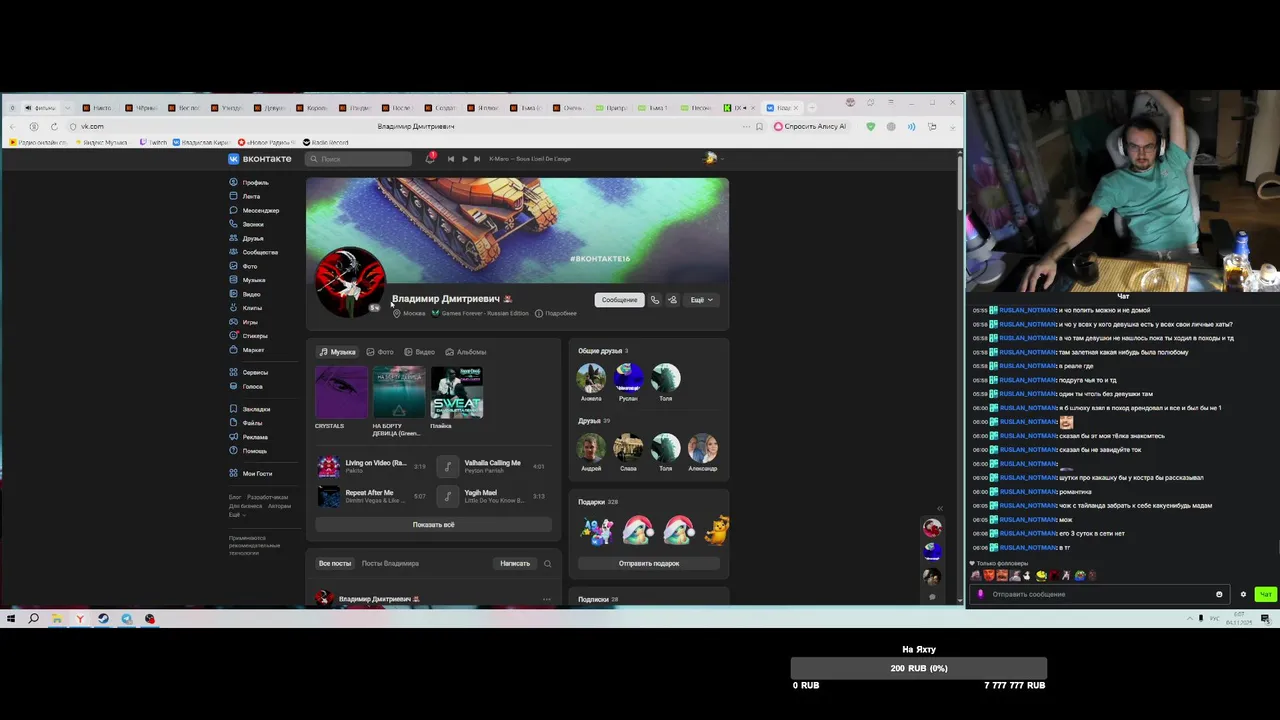Select Посты Владимира wall tab

click(x=390, y=564)
